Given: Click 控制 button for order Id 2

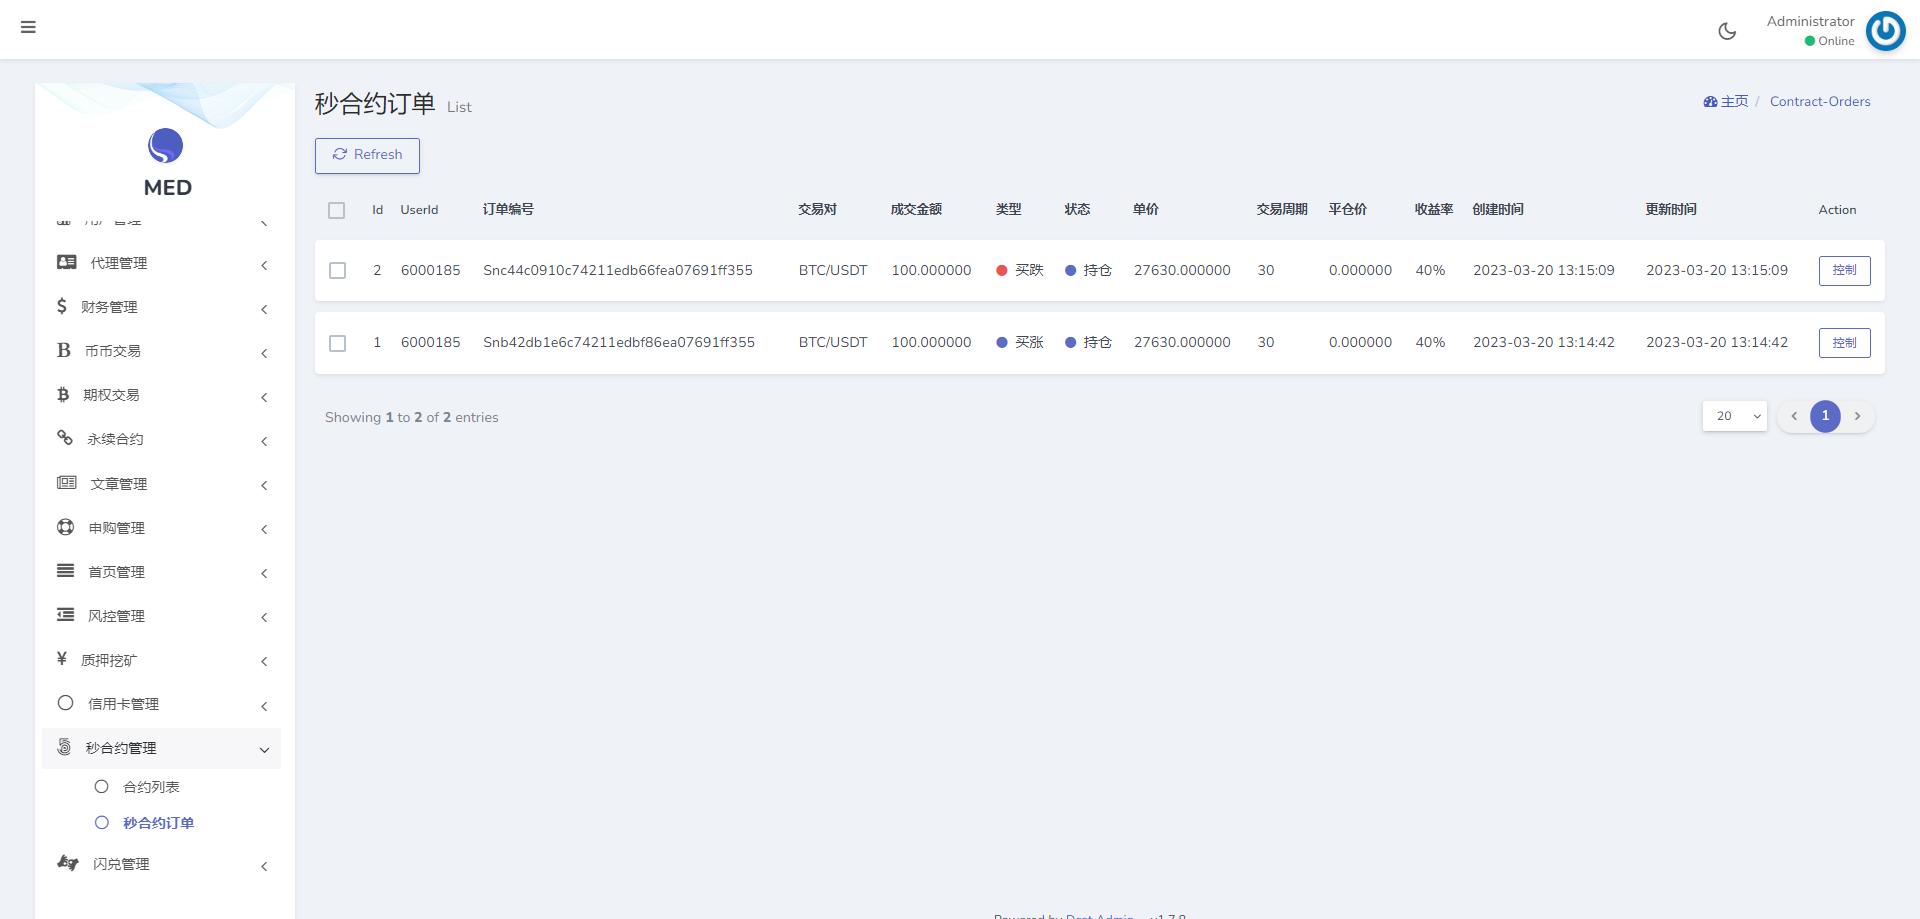Looking at the screenshot, I should tap(1844, 271).
